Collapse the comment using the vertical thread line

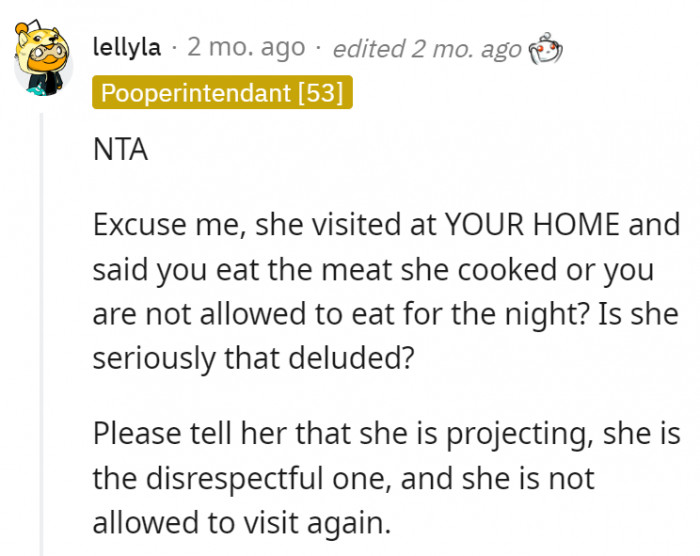point(42,330)
